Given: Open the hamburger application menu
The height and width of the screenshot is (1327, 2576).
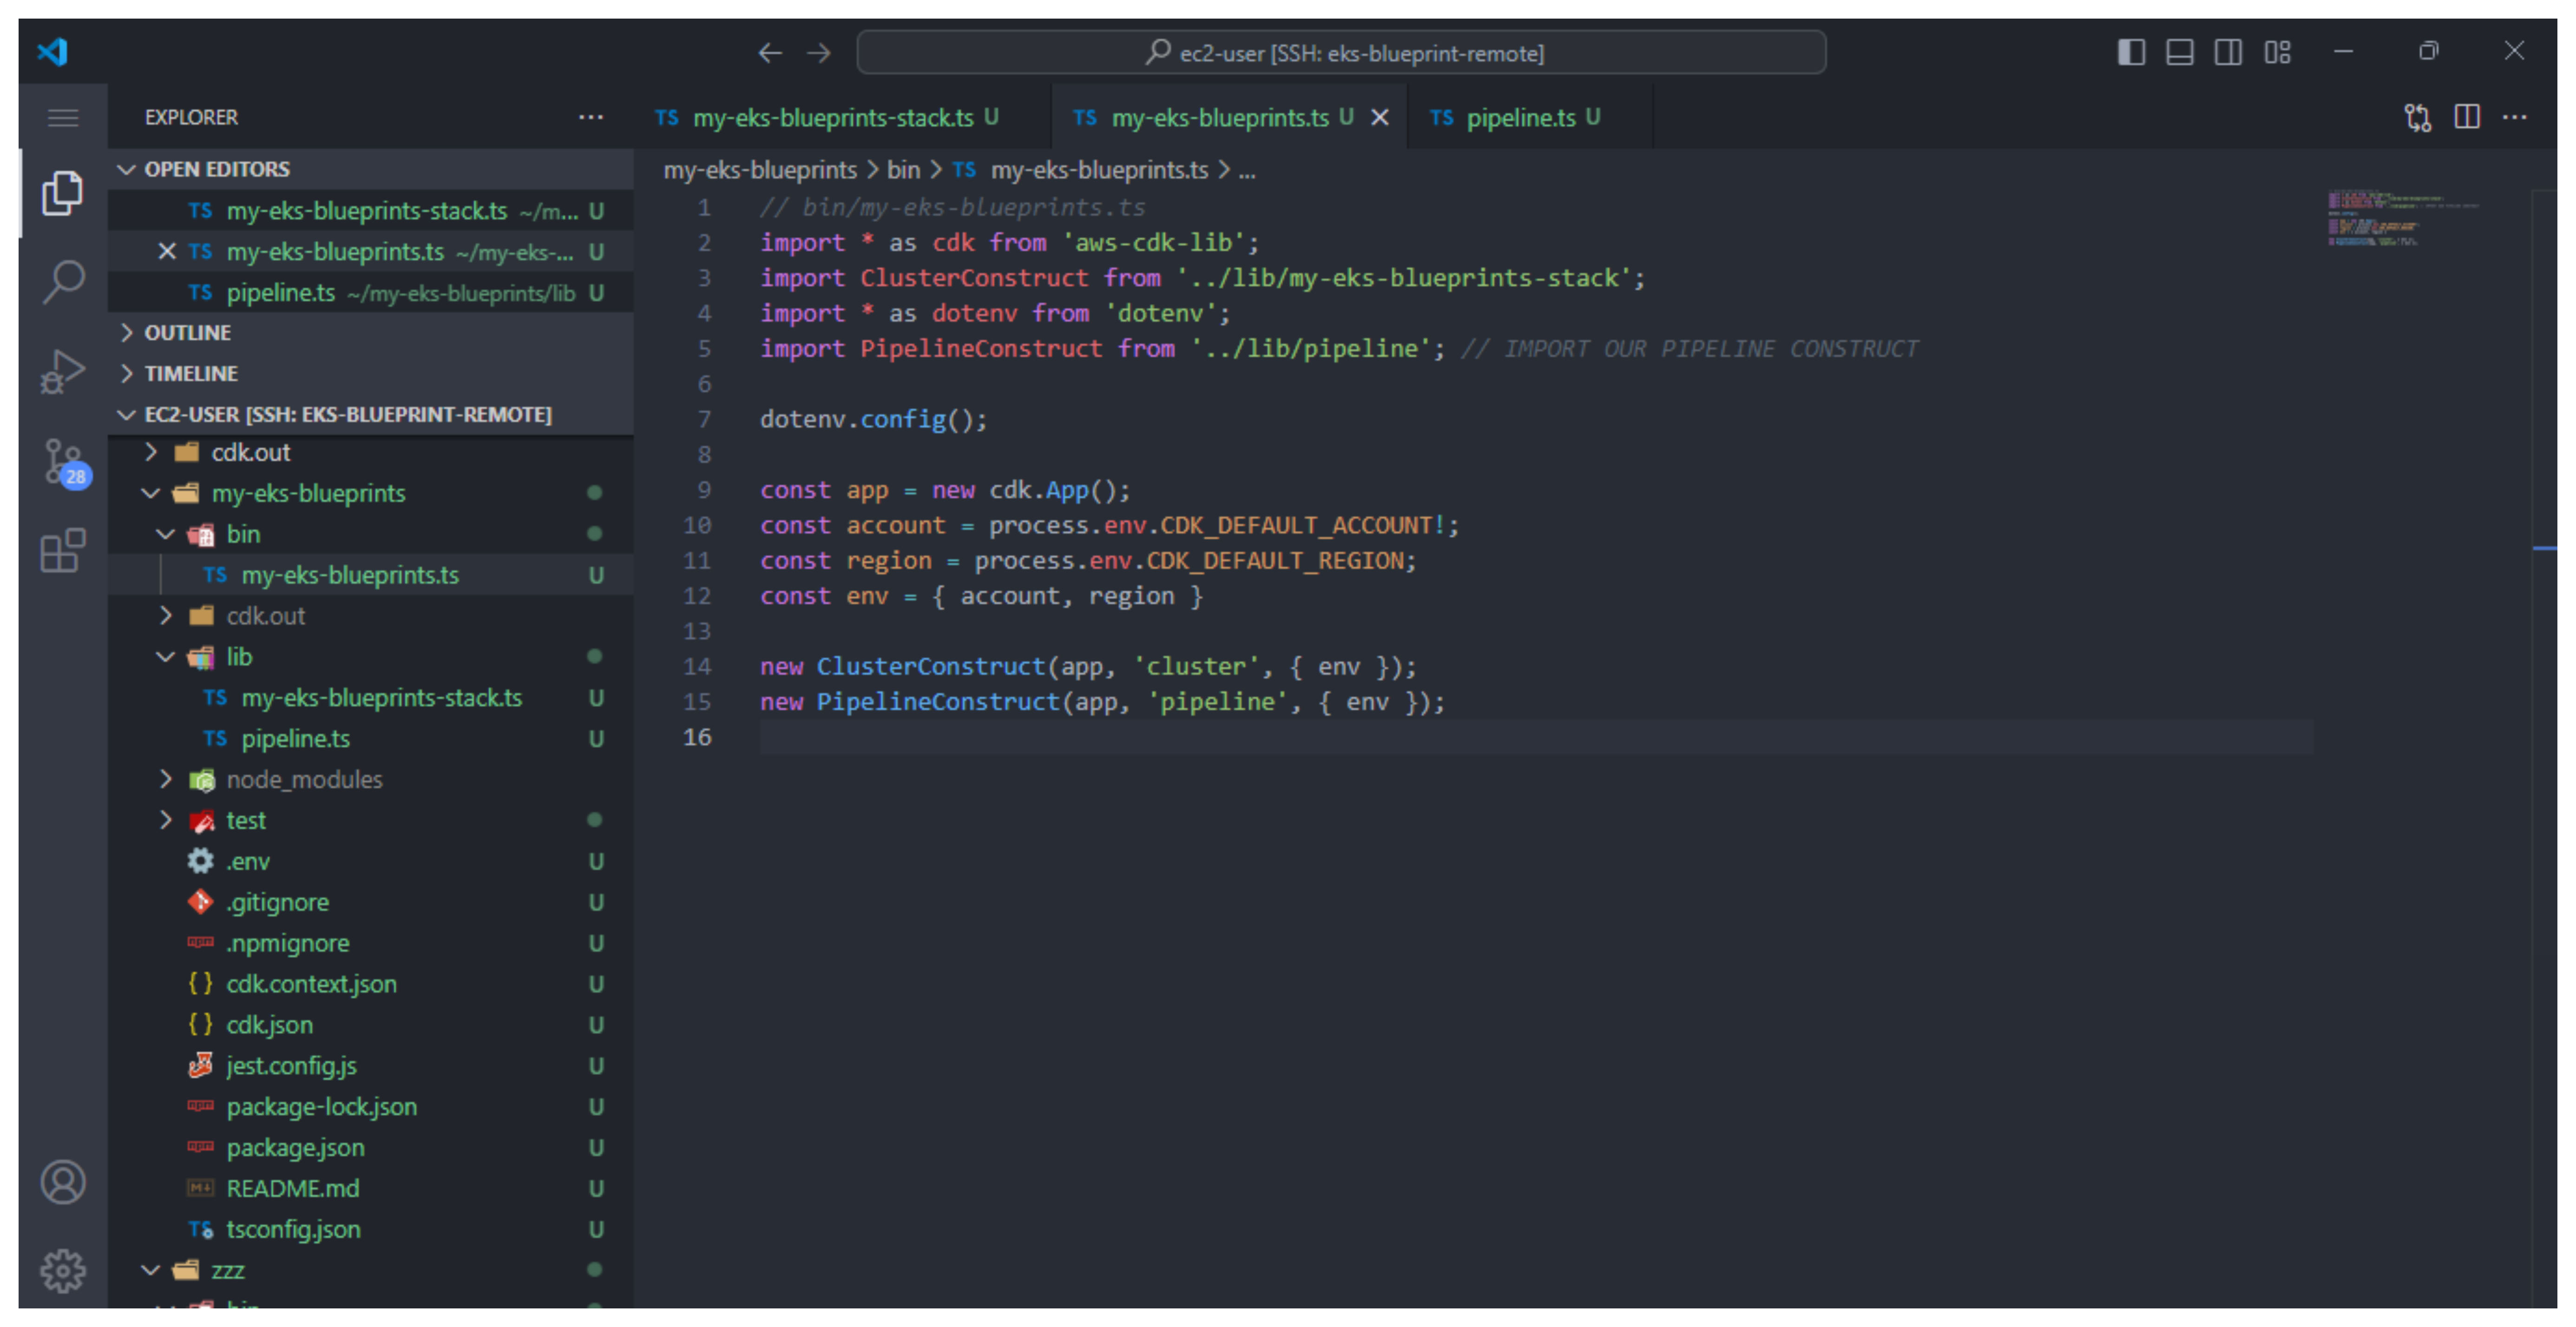Looking at the screenshot, I should pyautogui.click(x=63, y=118).
